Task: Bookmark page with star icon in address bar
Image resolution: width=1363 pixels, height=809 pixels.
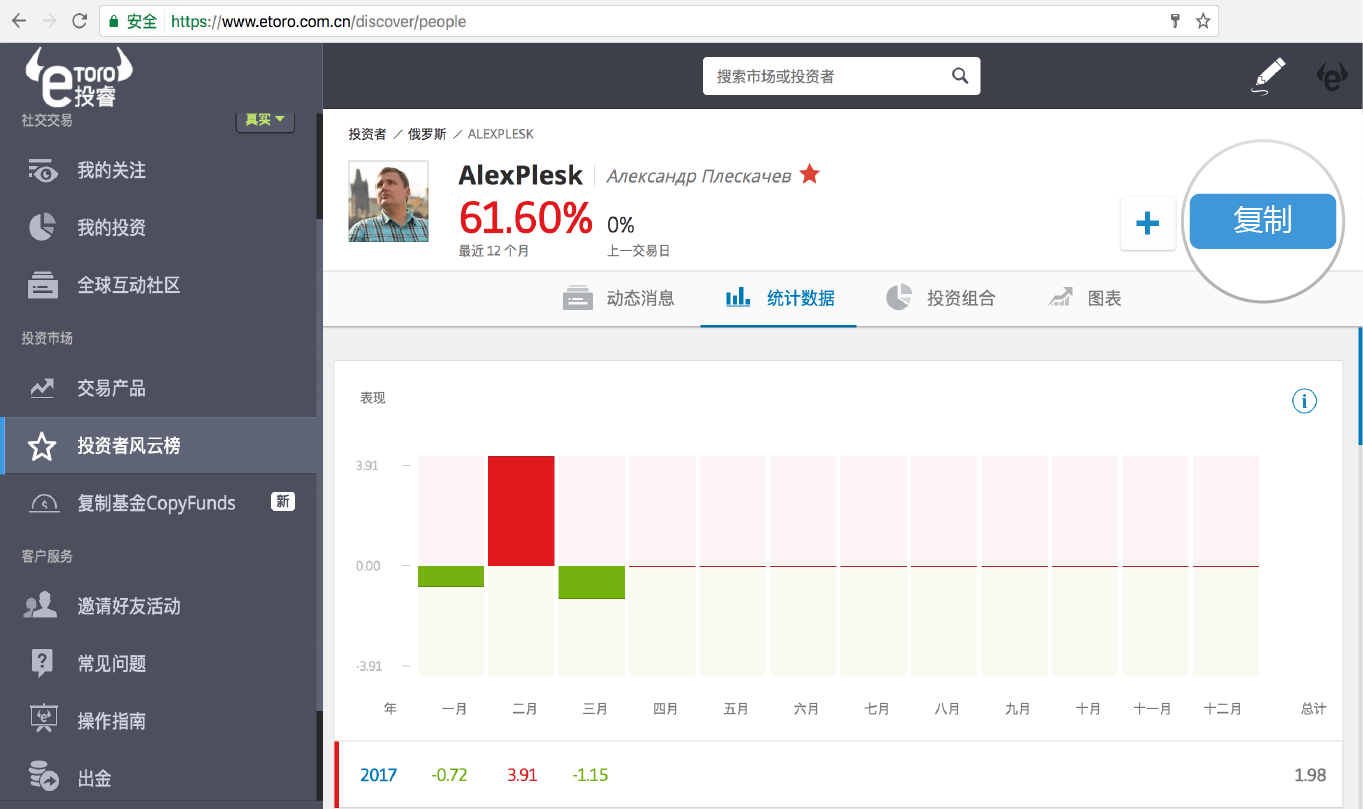Action: tap(1203, 21)
